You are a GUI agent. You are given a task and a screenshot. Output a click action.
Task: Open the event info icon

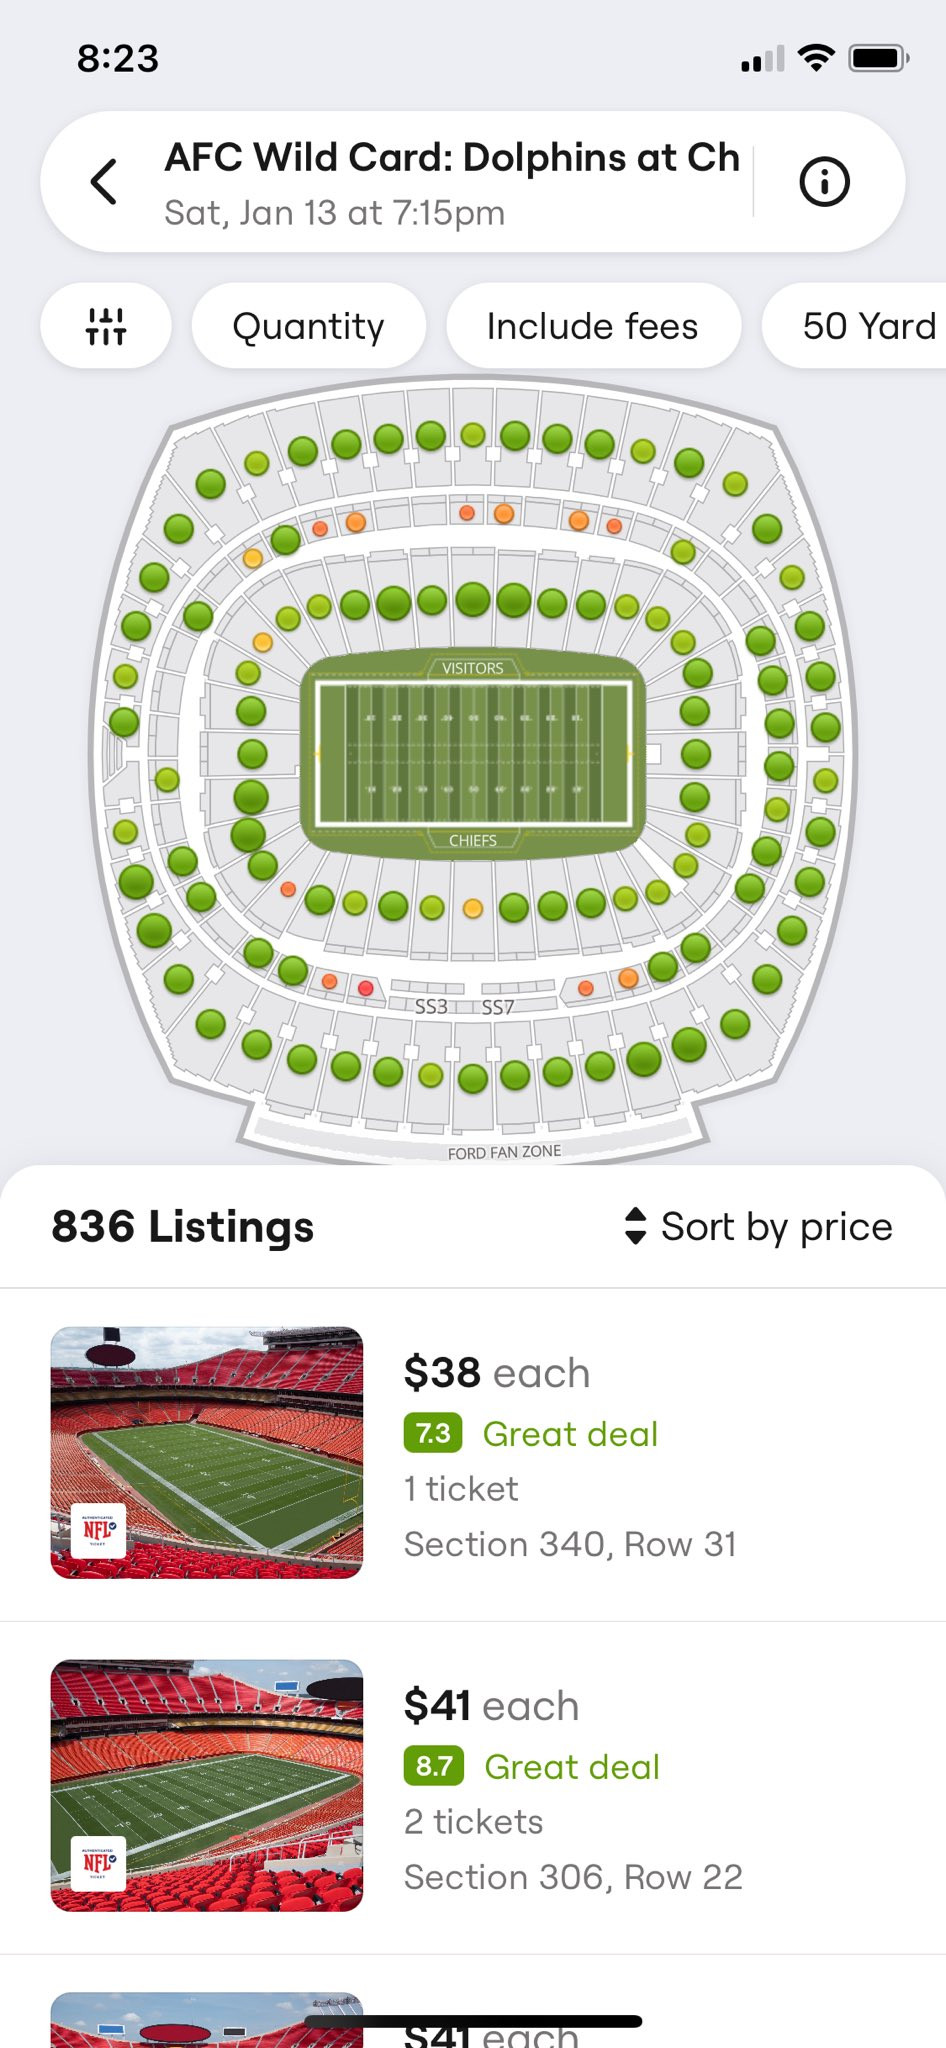point(824,182)
